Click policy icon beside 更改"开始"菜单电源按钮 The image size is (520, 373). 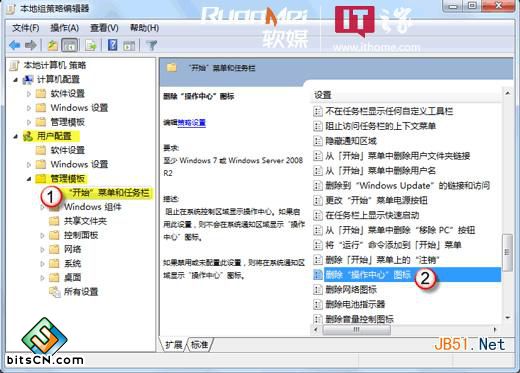coord(318,200)
